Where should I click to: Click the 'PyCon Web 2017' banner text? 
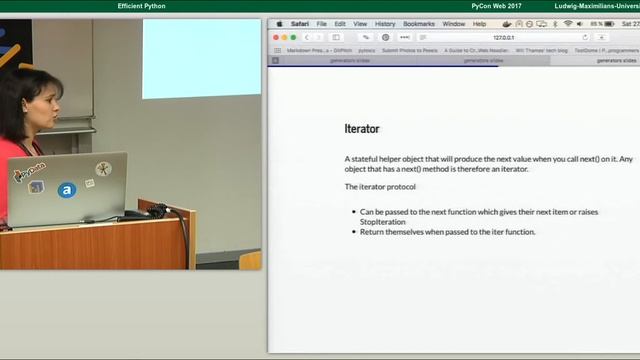click(496, 6)
